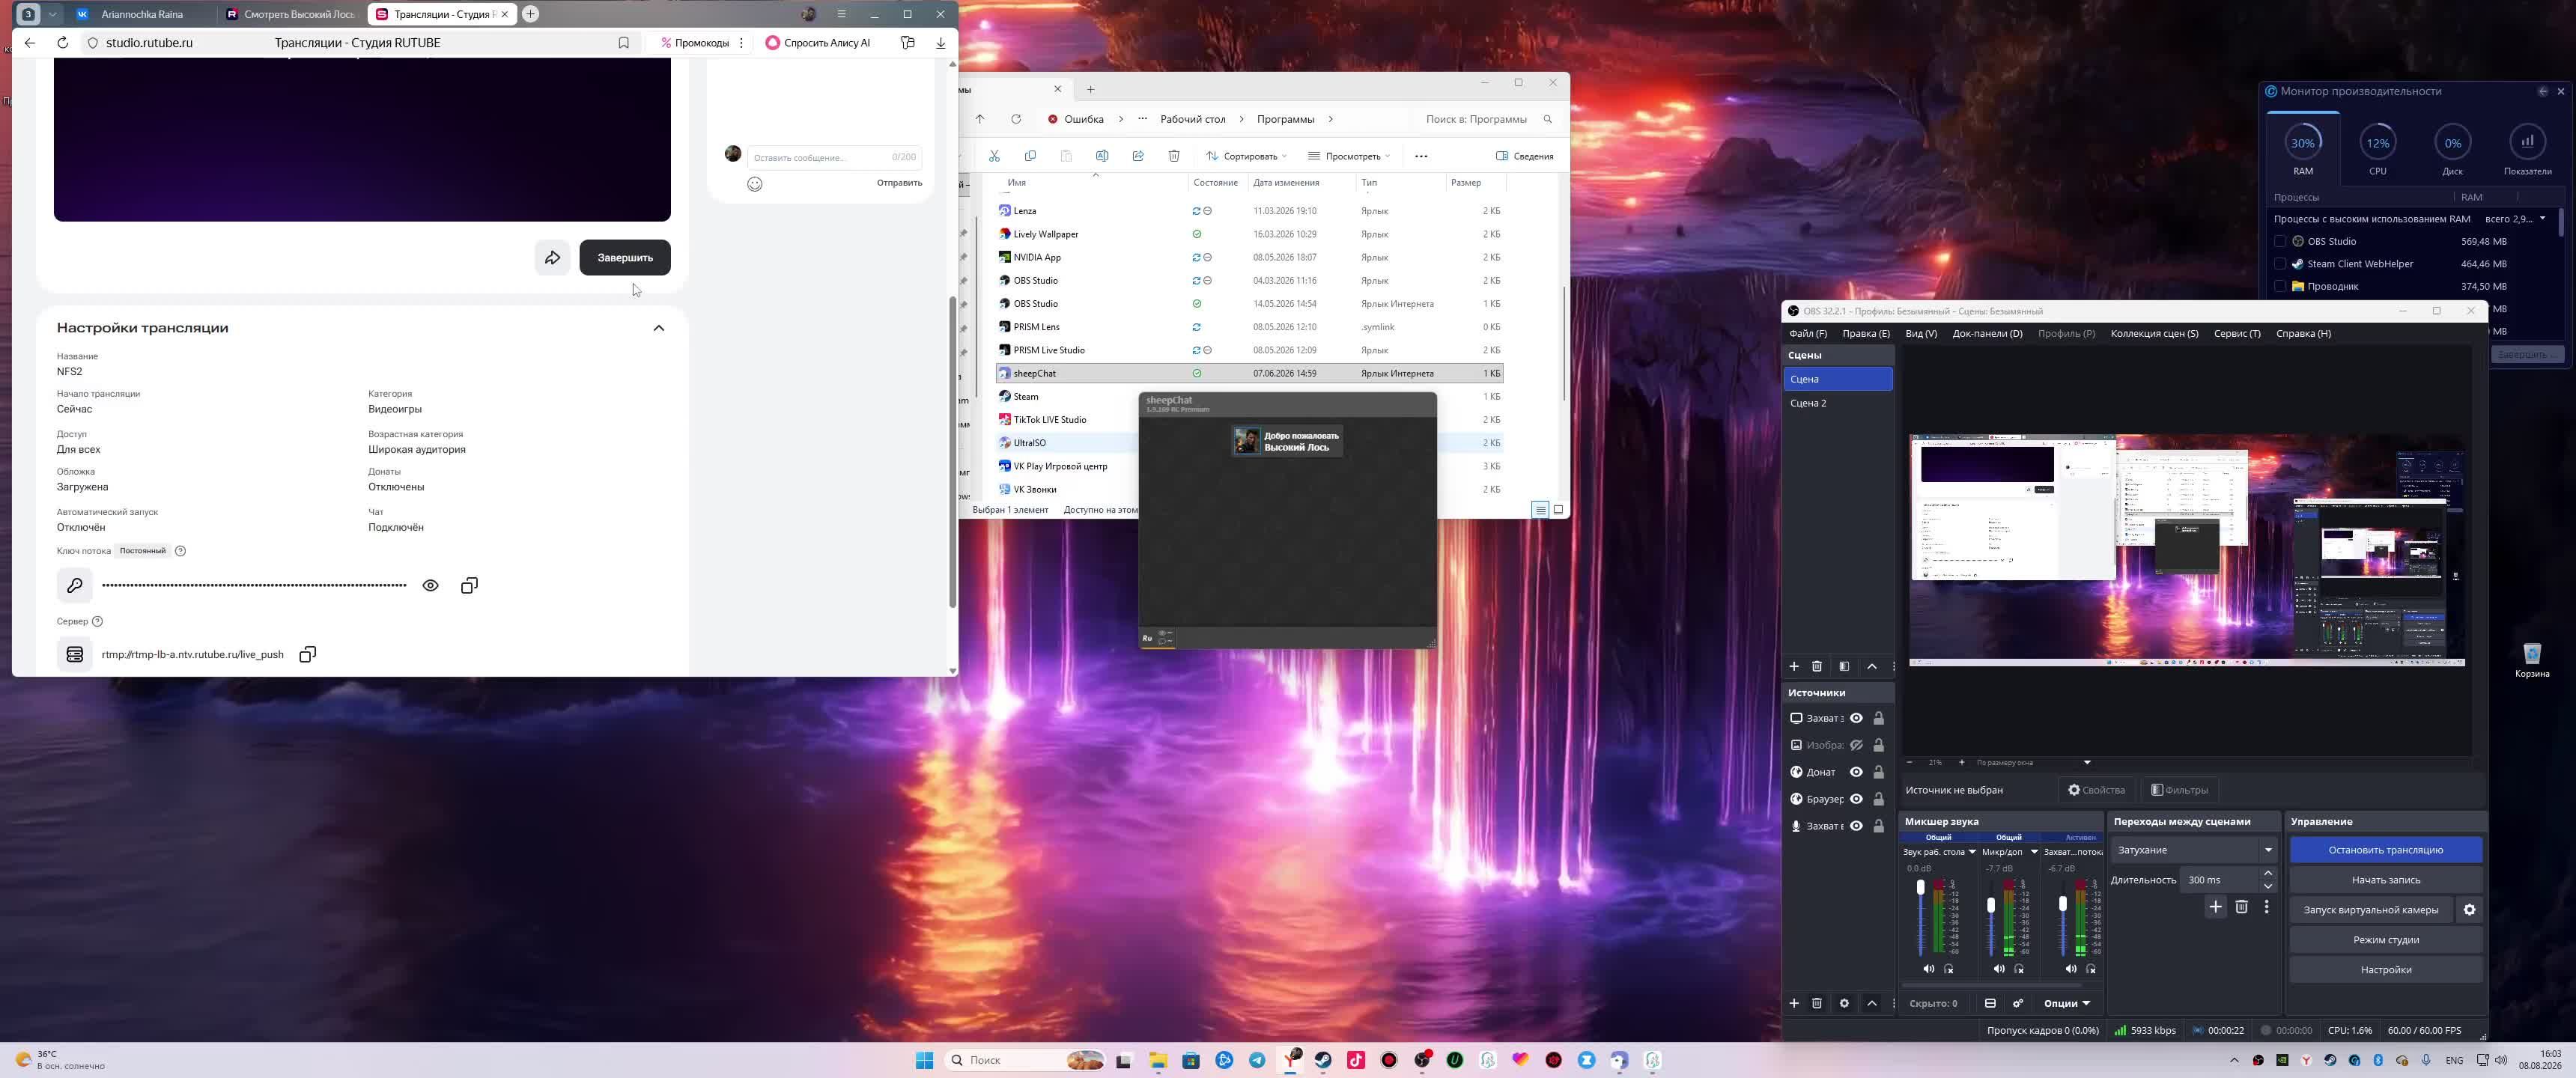
Task: Click the Windows Start button
Action: pyautogui.click(x=924, y=1060)
